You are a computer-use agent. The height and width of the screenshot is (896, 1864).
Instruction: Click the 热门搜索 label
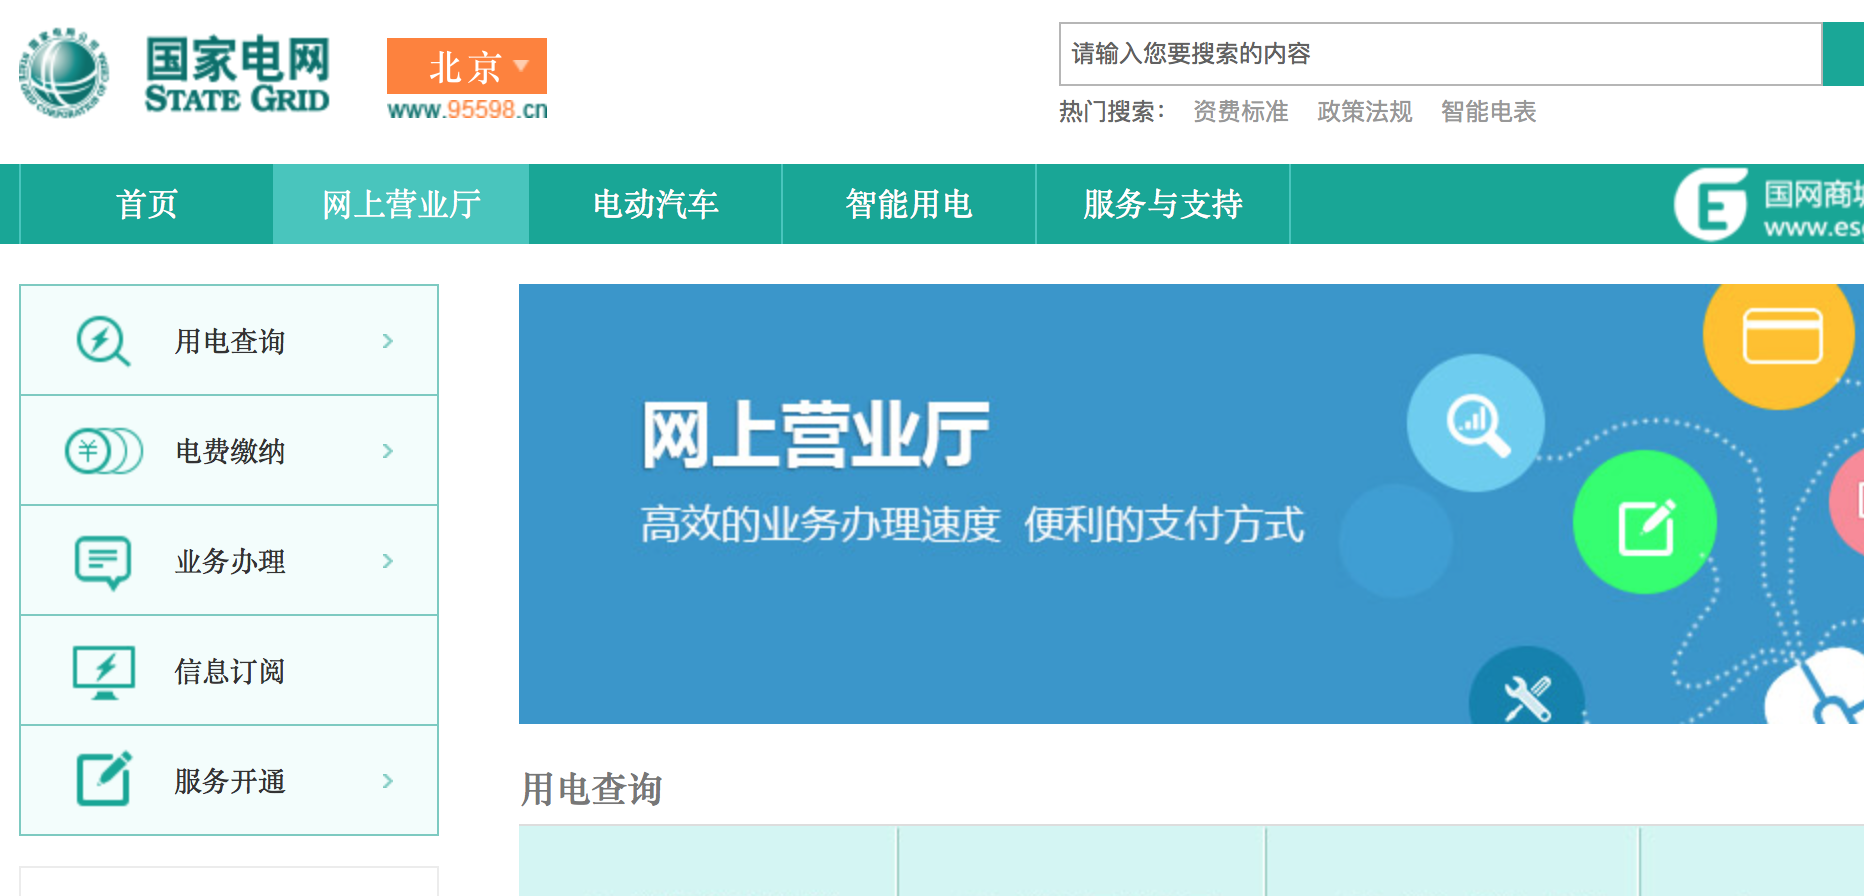pyautogui.click(x=1111, y=111)
